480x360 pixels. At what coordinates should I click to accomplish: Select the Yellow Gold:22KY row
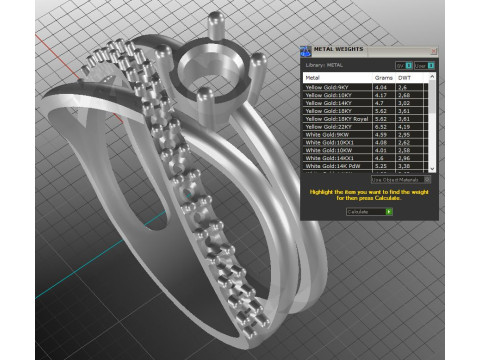tap(365, 127)
